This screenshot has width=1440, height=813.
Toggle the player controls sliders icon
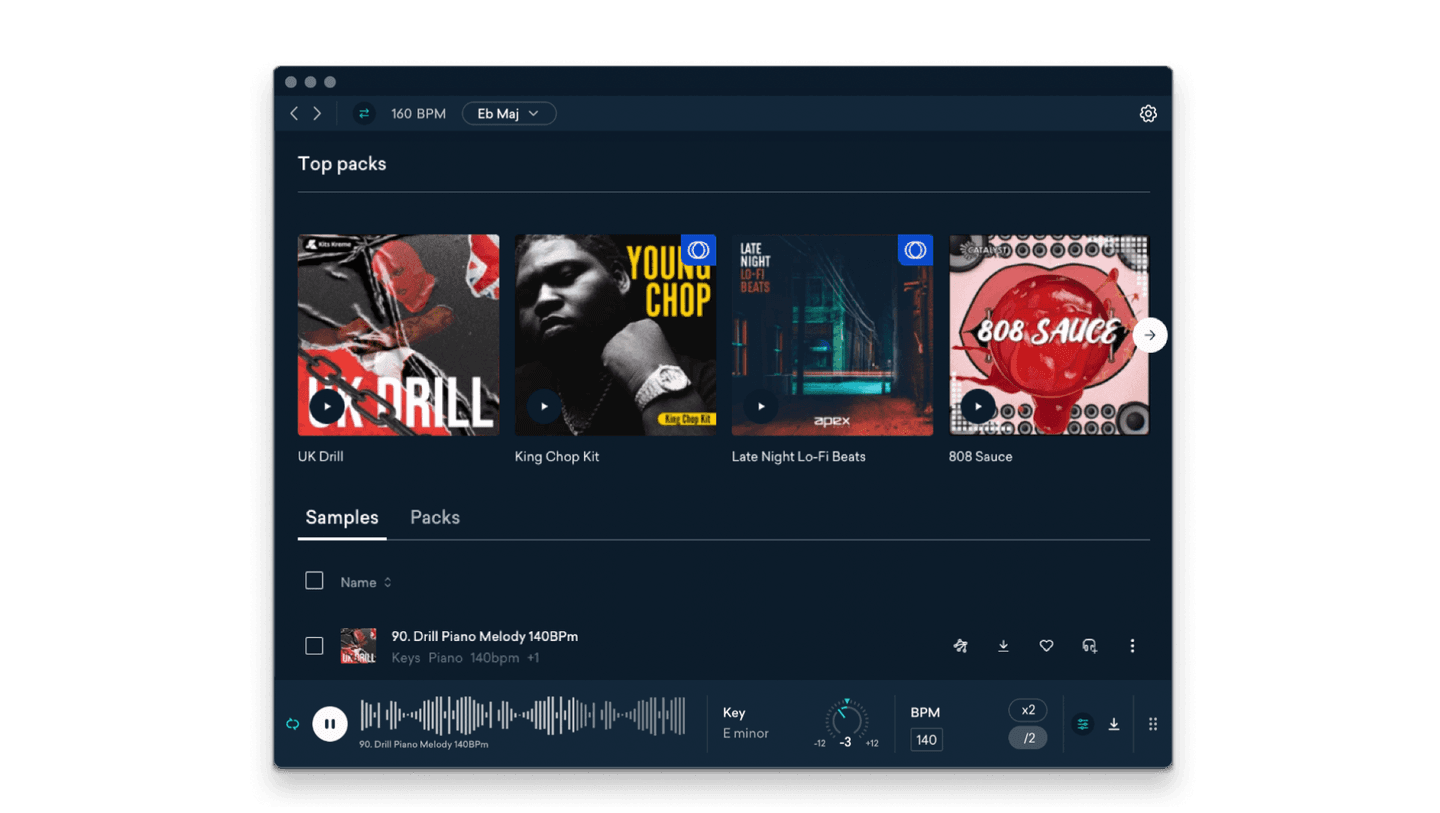click(x=1083, y=724)
